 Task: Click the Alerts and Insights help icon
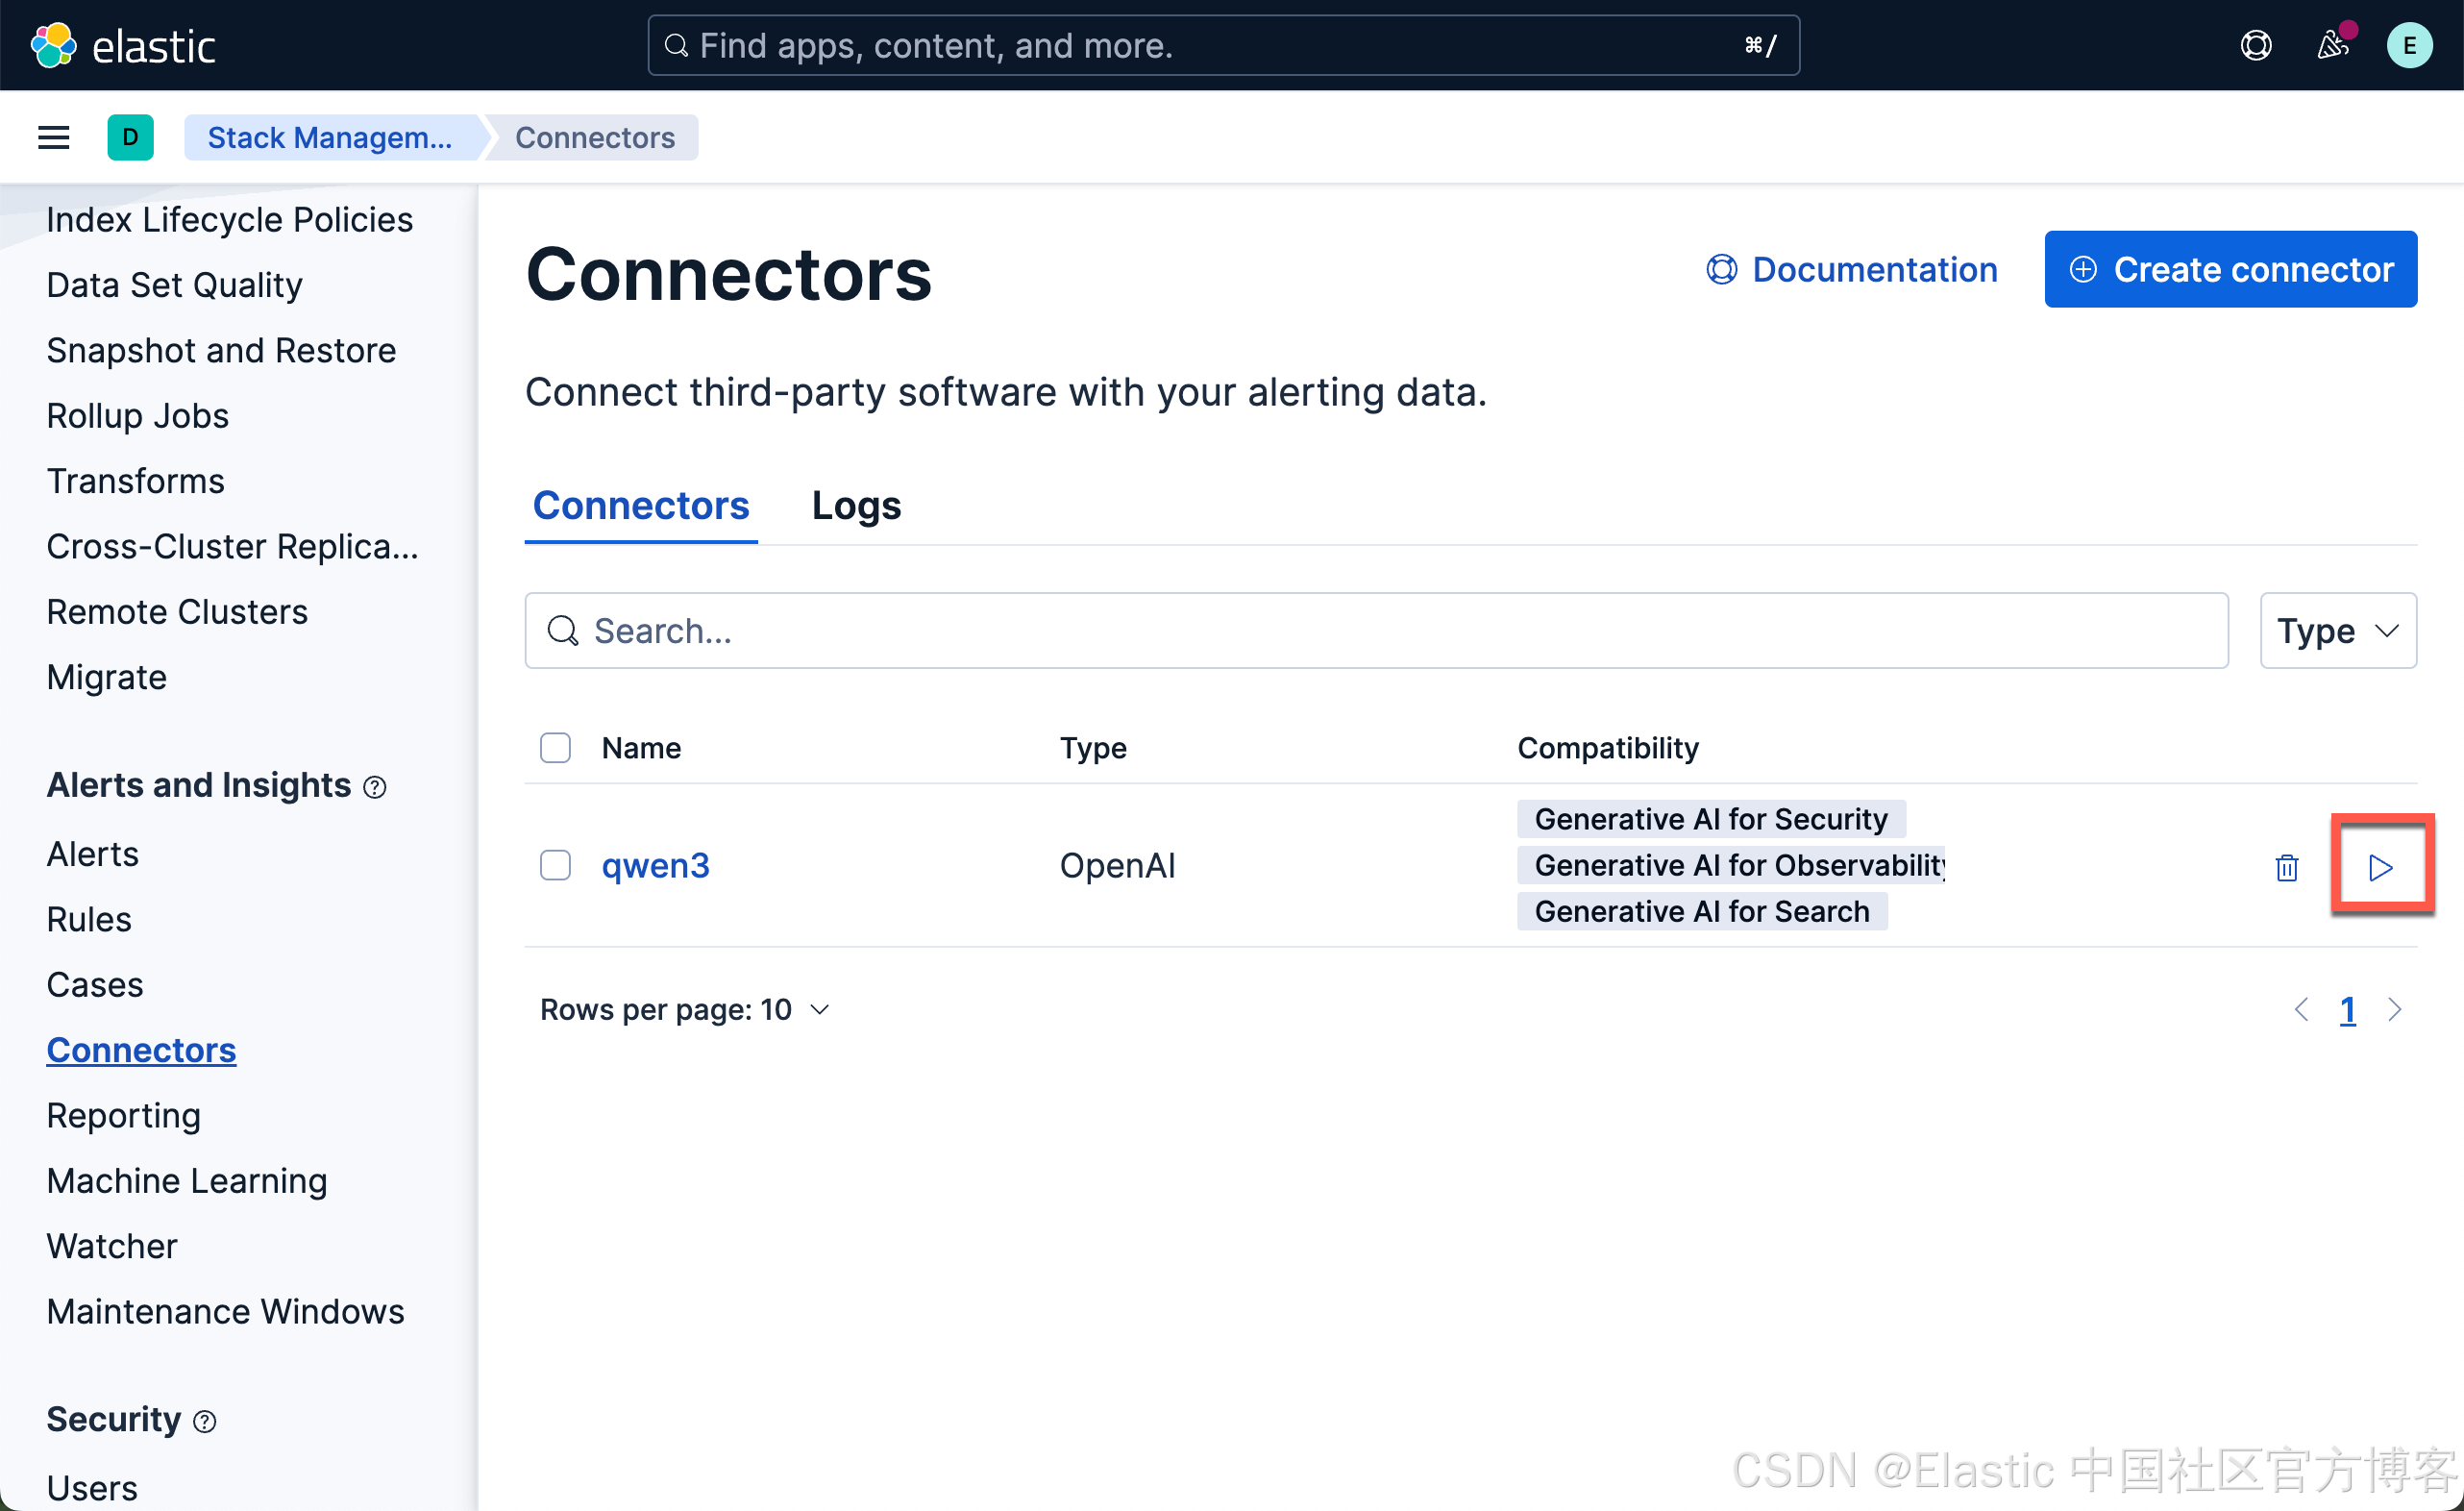(x=375, y=788)
